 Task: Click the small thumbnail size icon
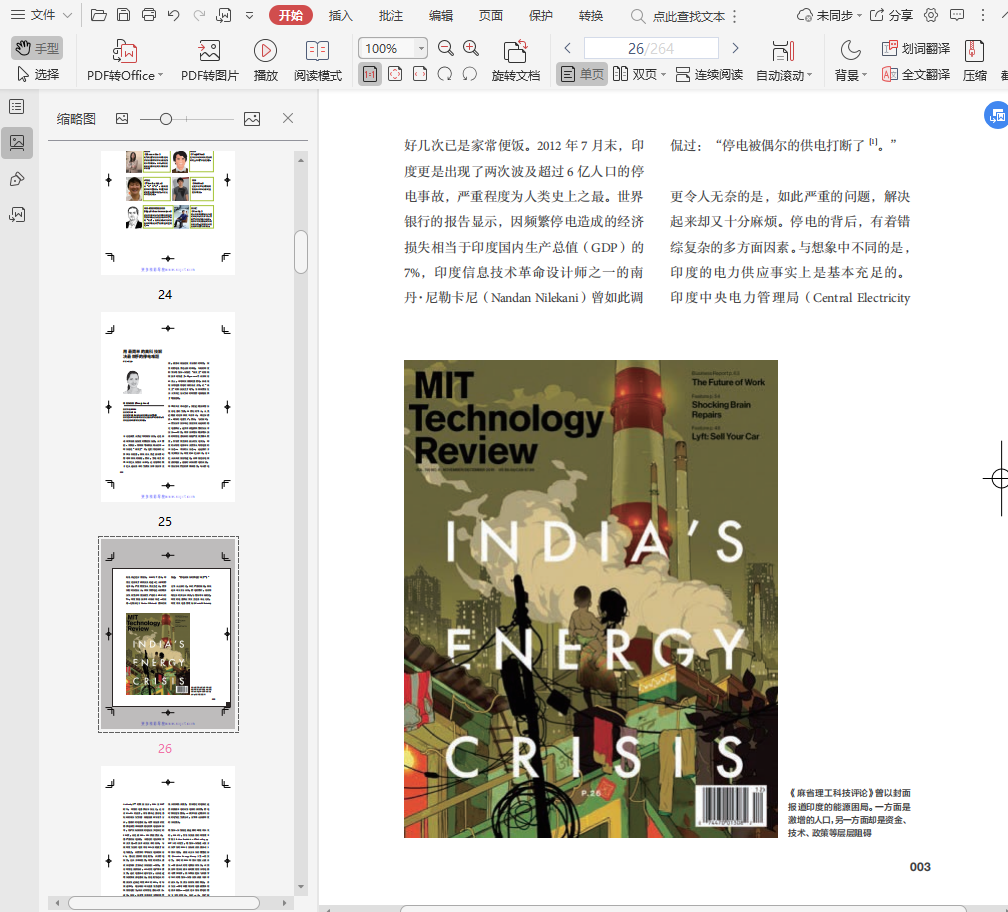(122, 118)
